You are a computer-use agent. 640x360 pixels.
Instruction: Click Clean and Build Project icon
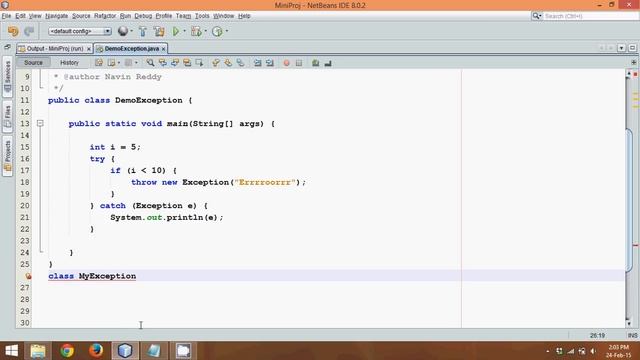(159, 31)
